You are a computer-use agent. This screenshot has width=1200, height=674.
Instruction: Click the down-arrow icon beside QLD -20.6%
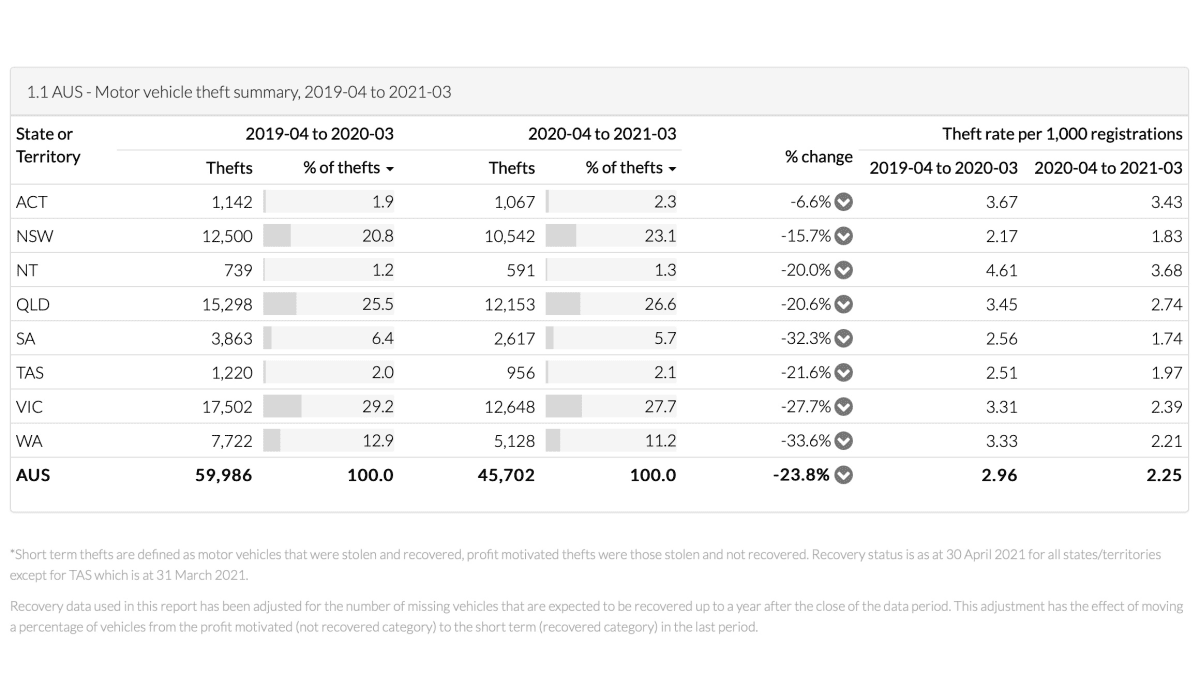pos(844,304)
